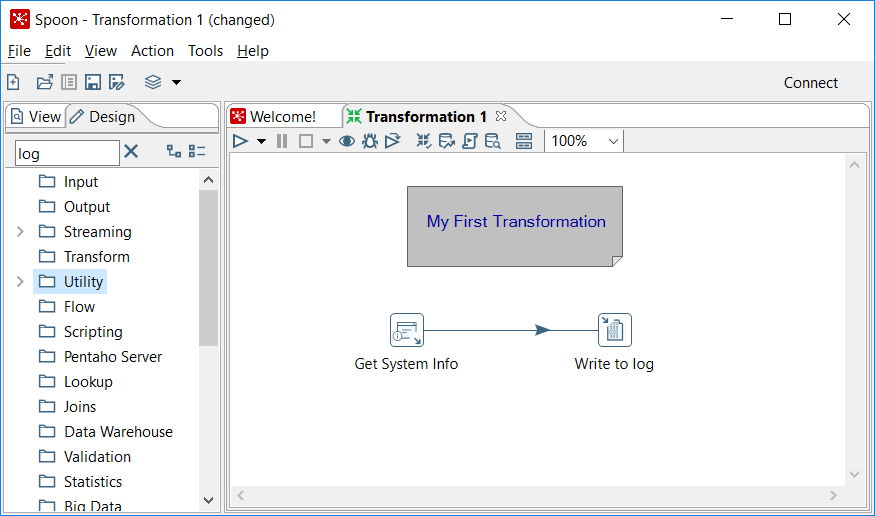Click the Connect button
This screenshot has width=875, height=516.
click(x=810, y=83)
